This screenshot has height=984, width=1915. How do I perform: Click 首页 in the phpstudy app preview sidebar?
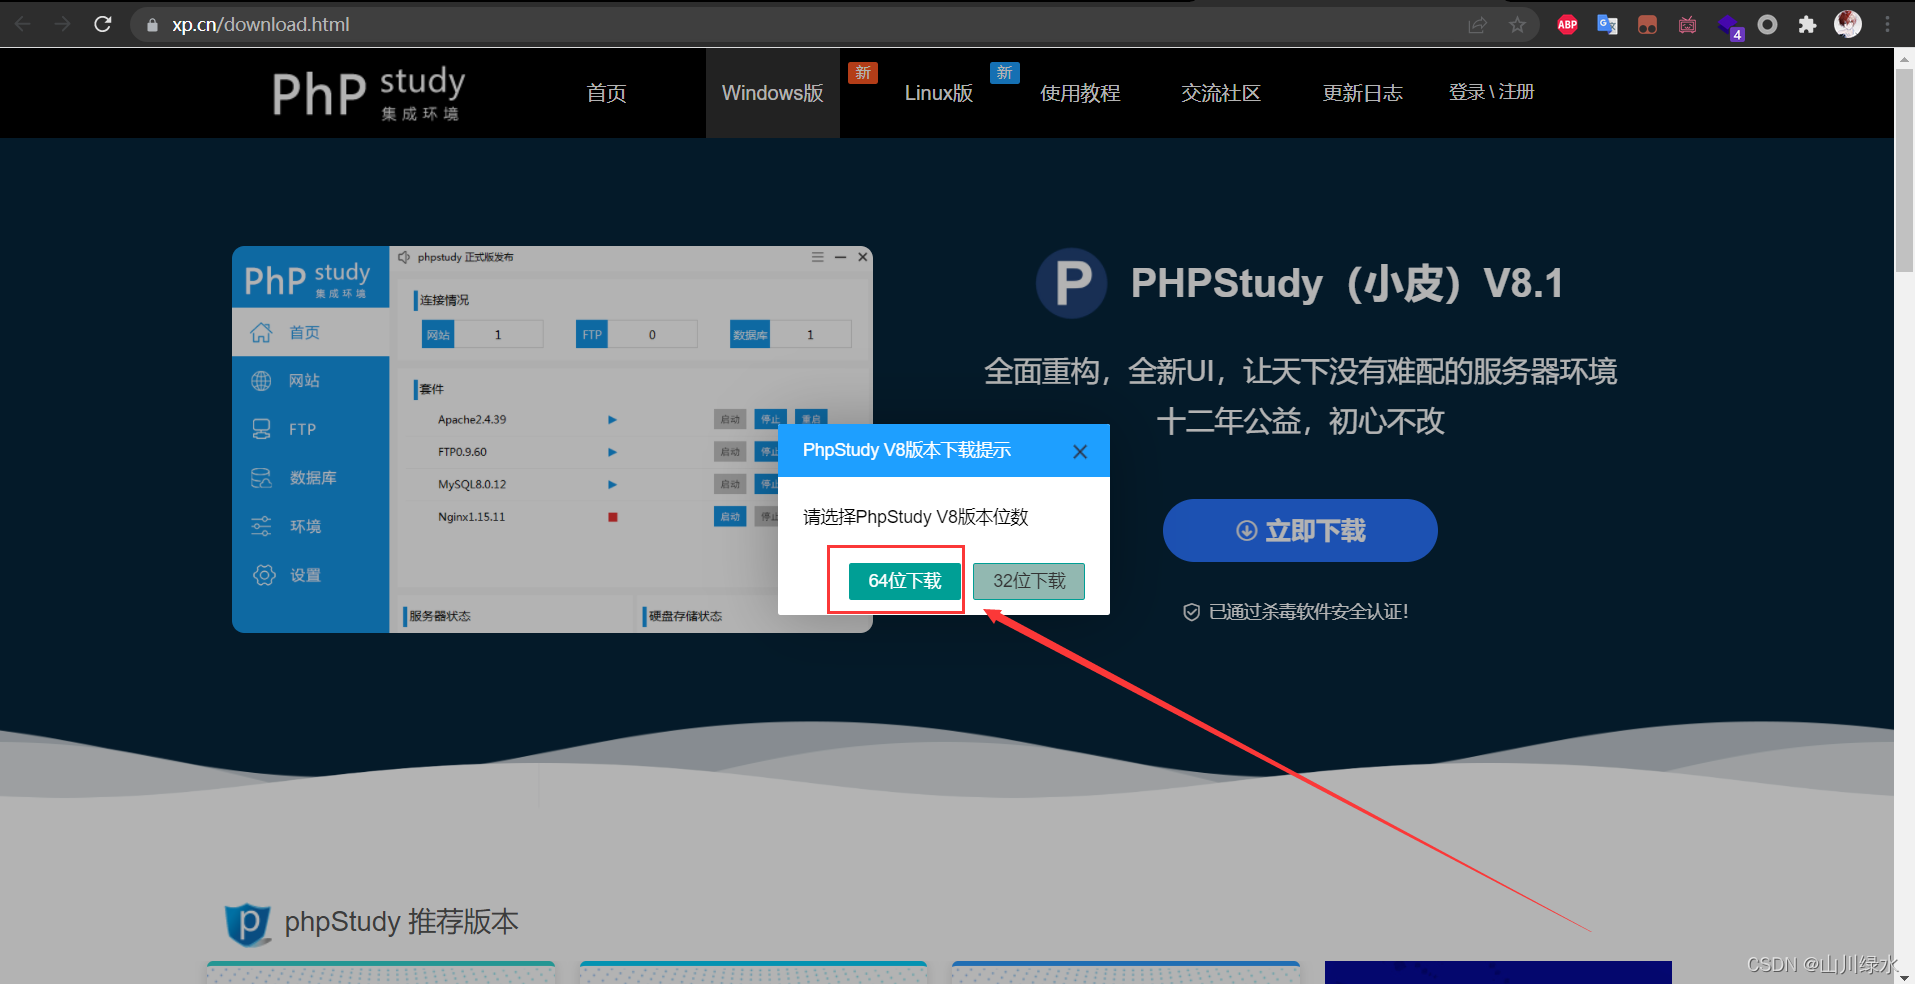coord(310,333)
